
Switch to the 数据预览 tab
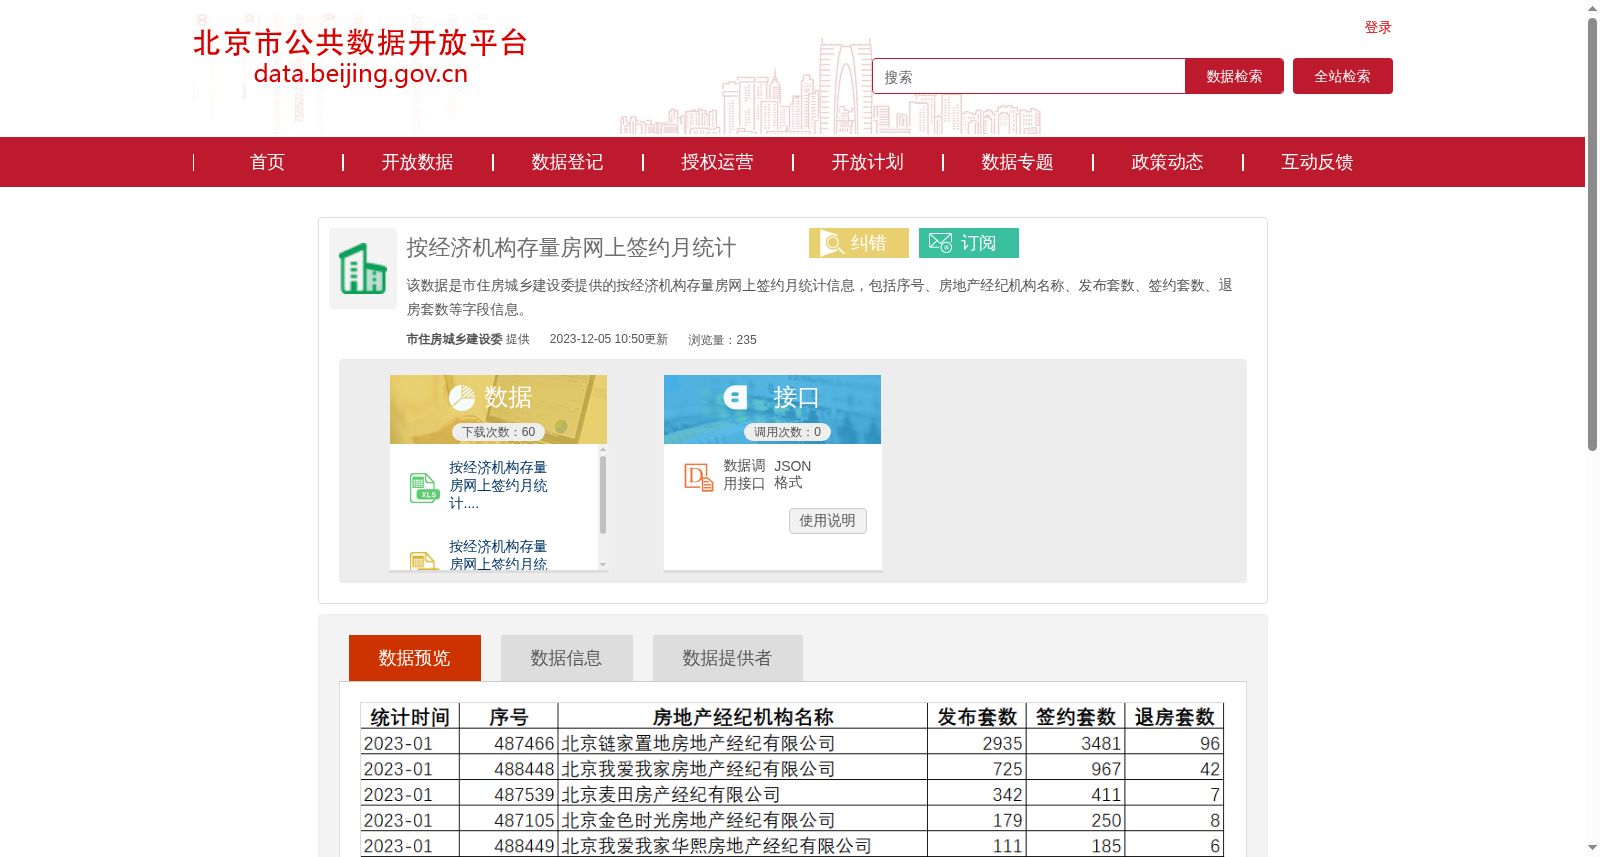click(415, 658)
